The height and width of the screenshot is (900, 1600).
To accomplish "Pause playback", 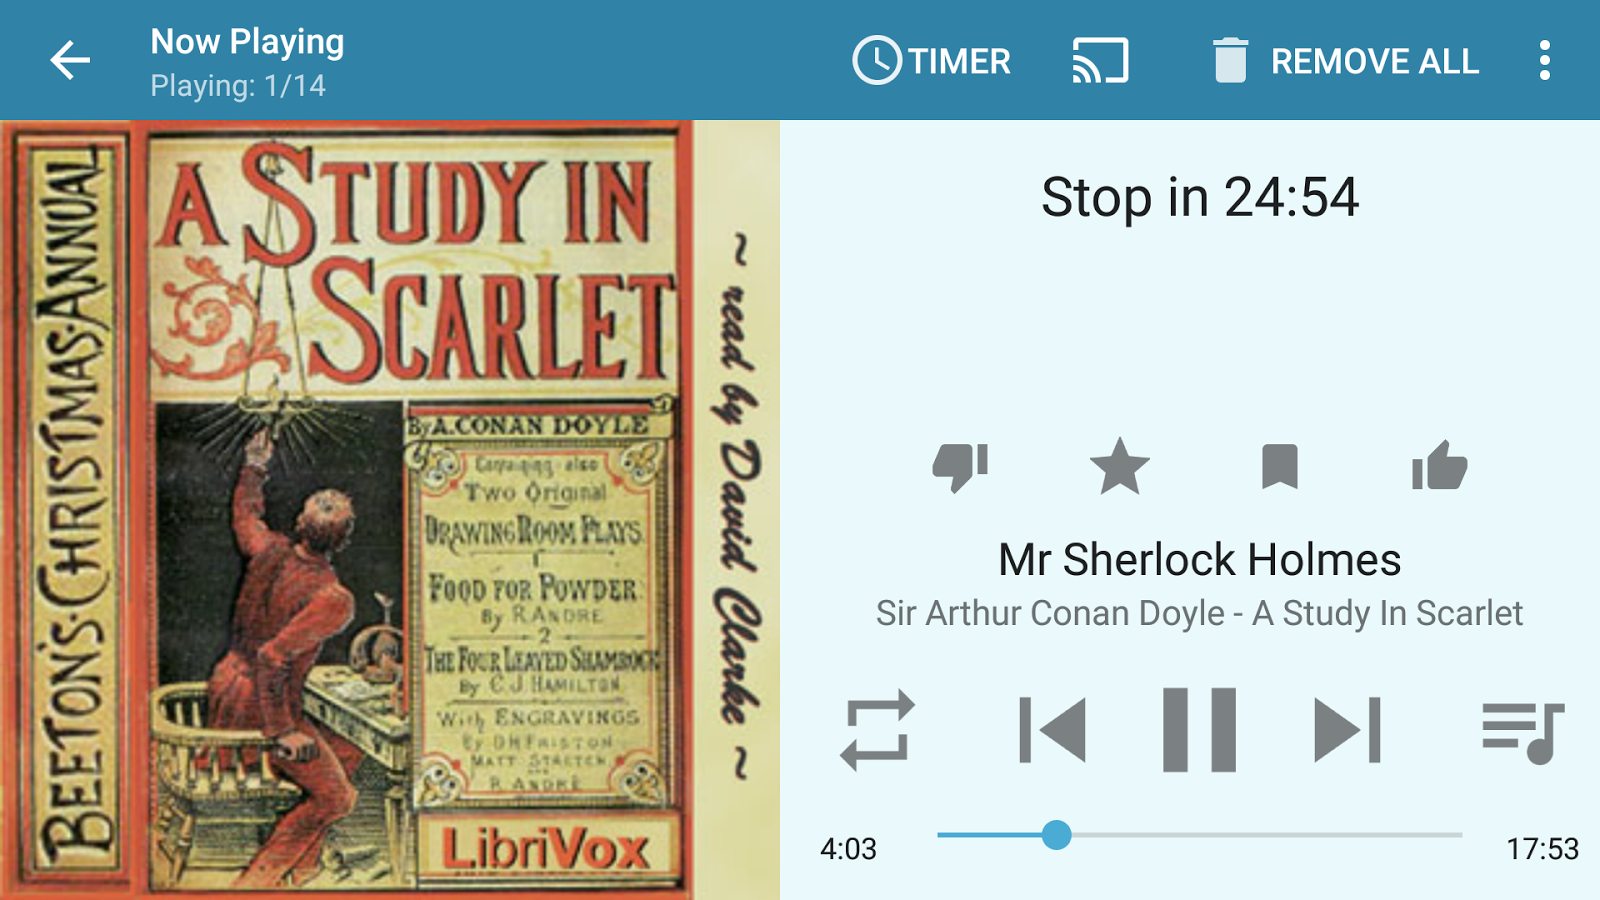I will click(1199, 730).
